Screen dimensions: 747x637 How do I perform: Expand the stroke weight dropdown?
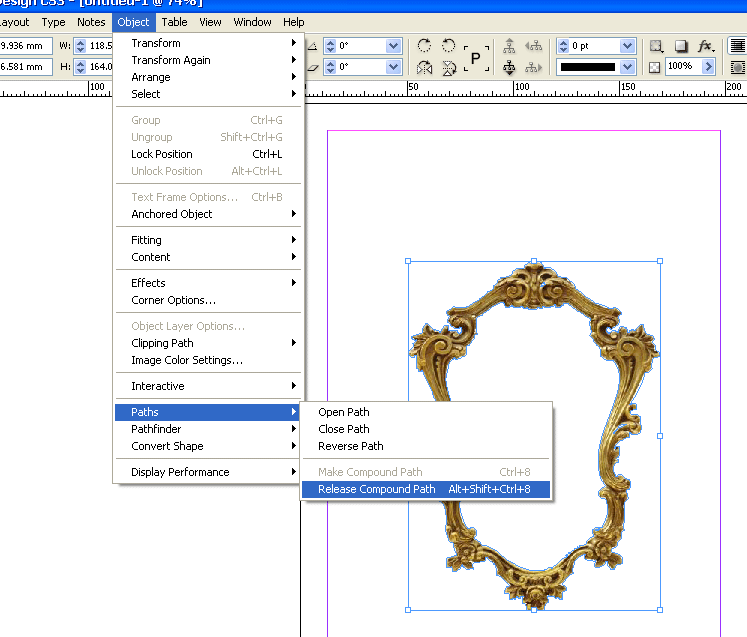pos(627,46)
